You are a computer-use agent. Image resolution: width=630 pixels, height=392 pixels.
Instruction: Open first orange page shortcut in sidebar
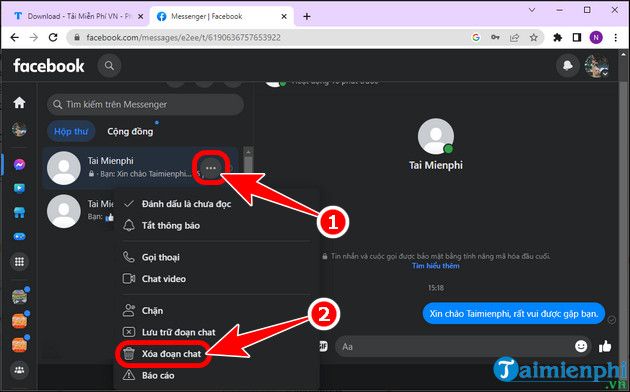[x=19, y=321]
